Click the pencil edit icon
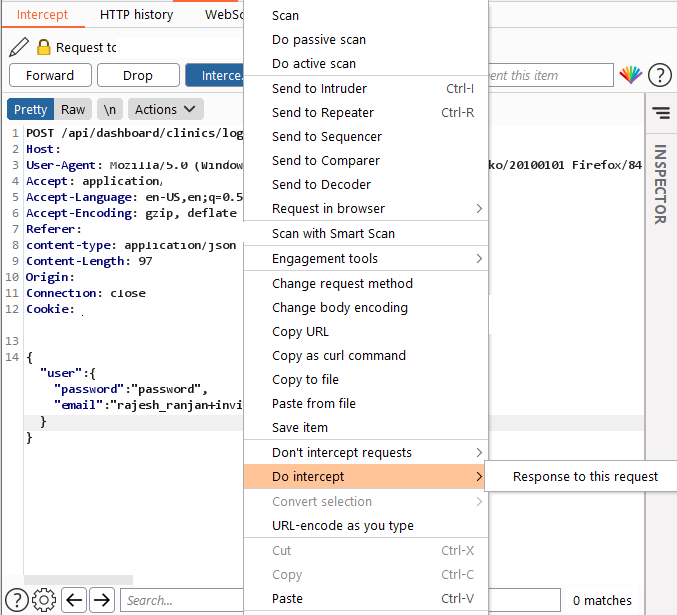677x615 pixels. [19, 47]
